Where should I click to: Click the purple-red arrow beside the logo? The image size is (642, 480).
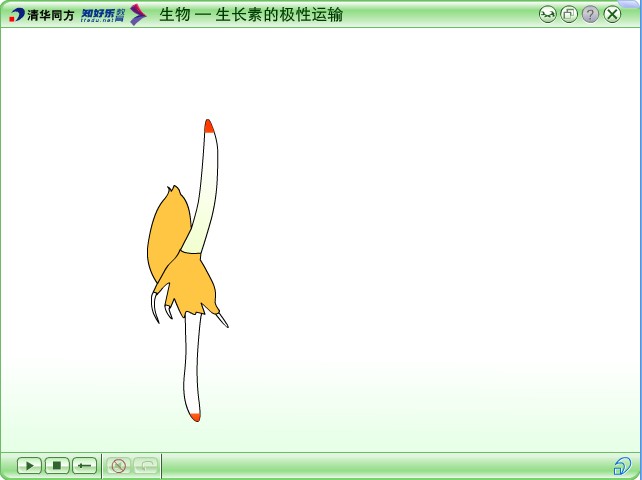click(x=138, y=15)
